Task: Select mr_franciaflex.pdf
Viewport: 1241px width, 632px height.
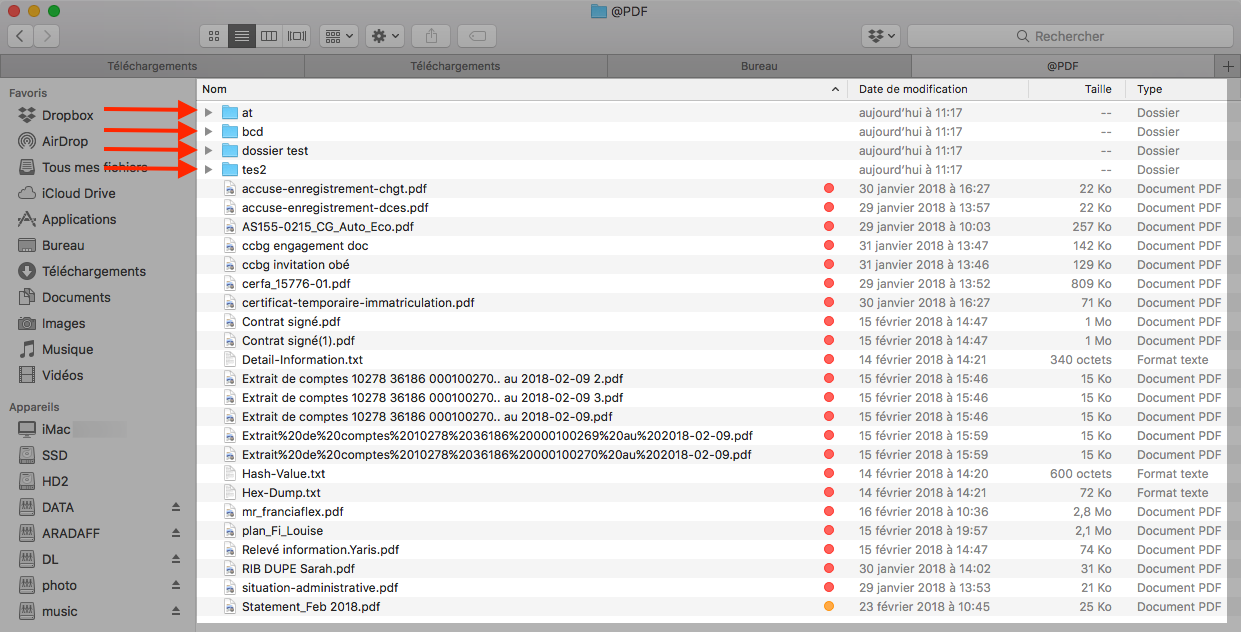Action: point(292,512)
